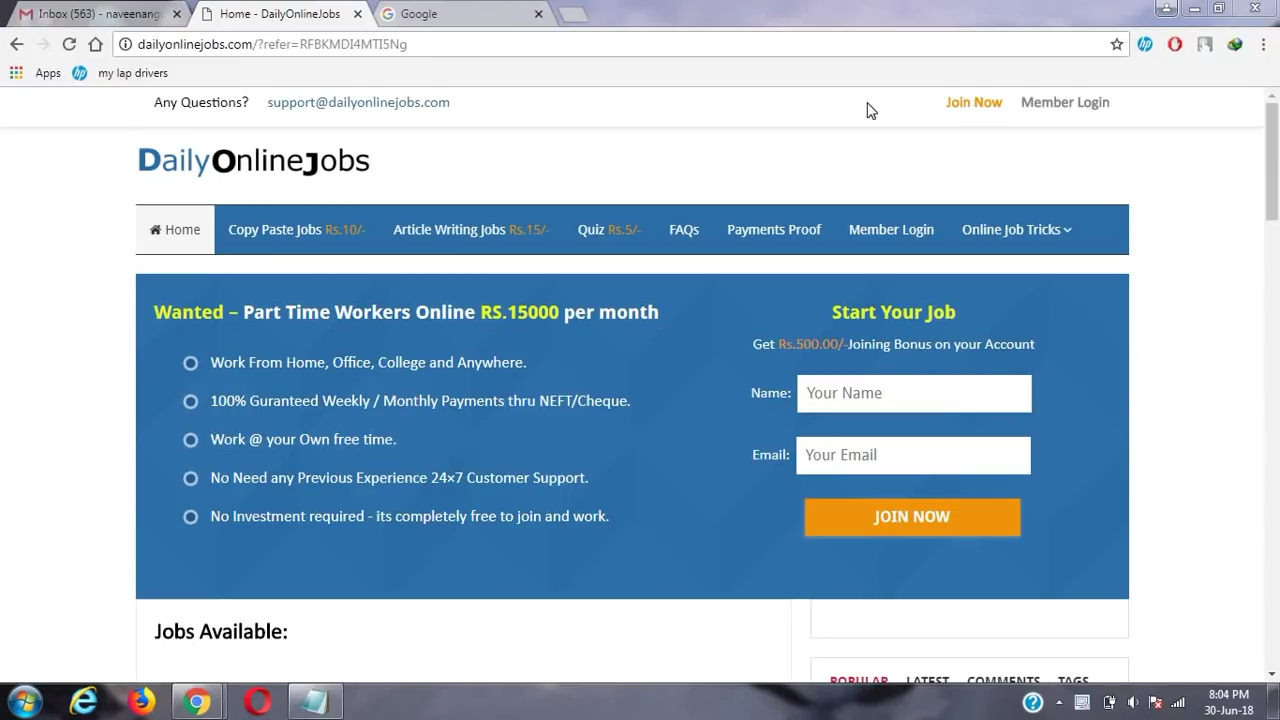Open Payments Proof menu item
The height and width of the screenshot is (720, 1280).
tap(774, 230)
